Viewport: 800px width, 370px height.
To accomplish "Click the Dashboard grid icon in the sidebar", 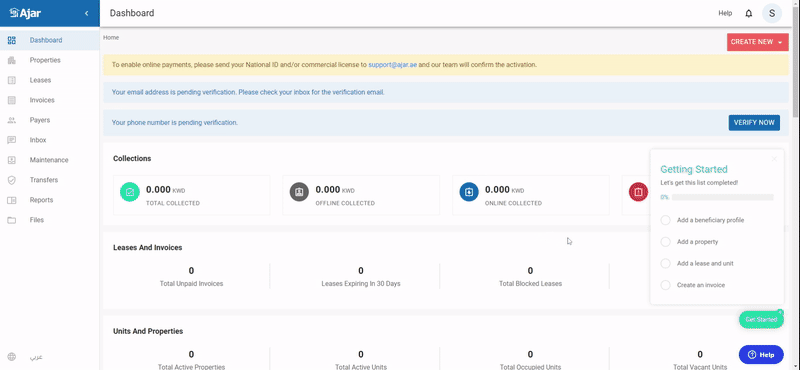I will (12, 40).
